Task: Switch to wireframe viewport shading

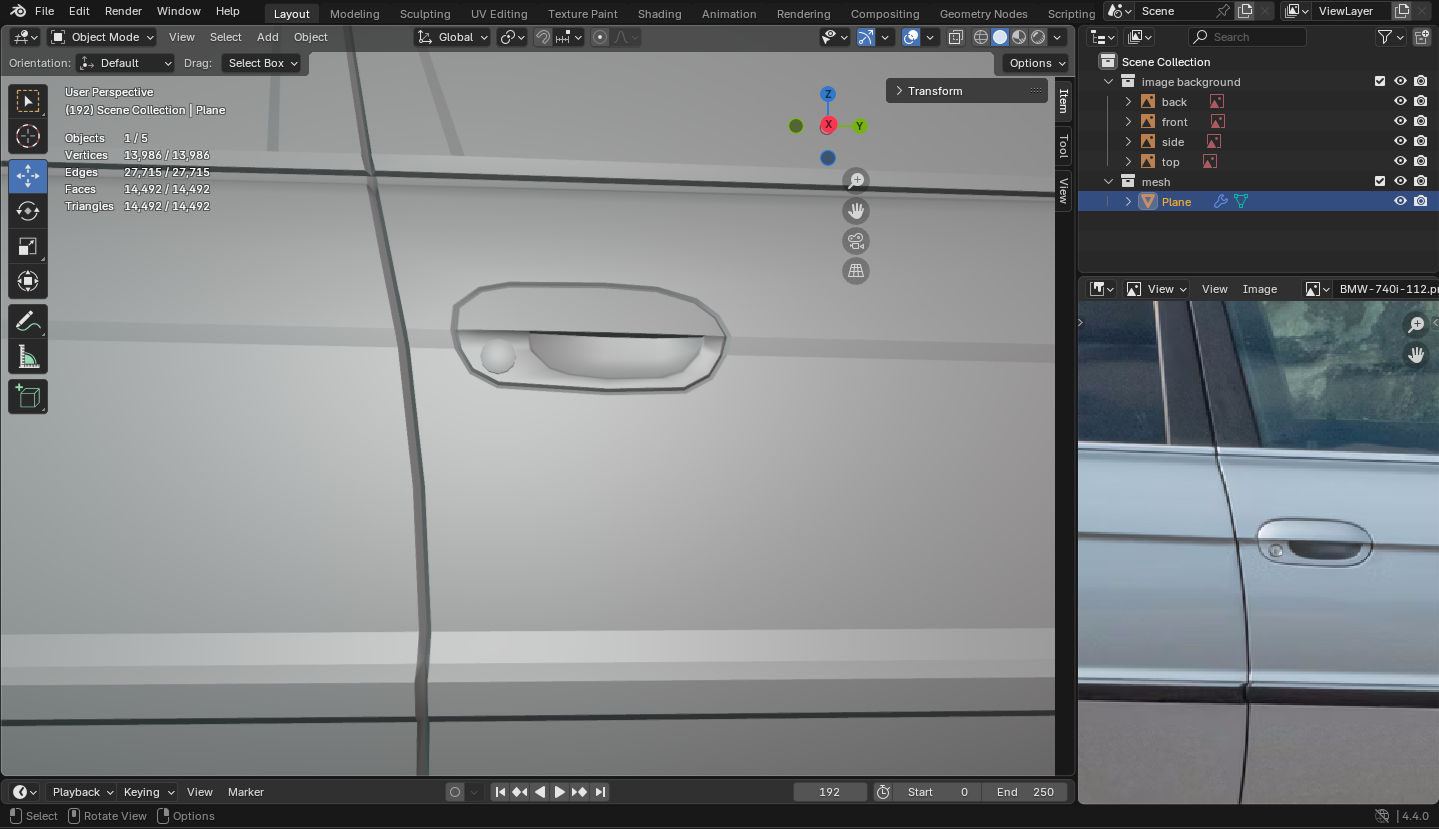Action: 981,37
